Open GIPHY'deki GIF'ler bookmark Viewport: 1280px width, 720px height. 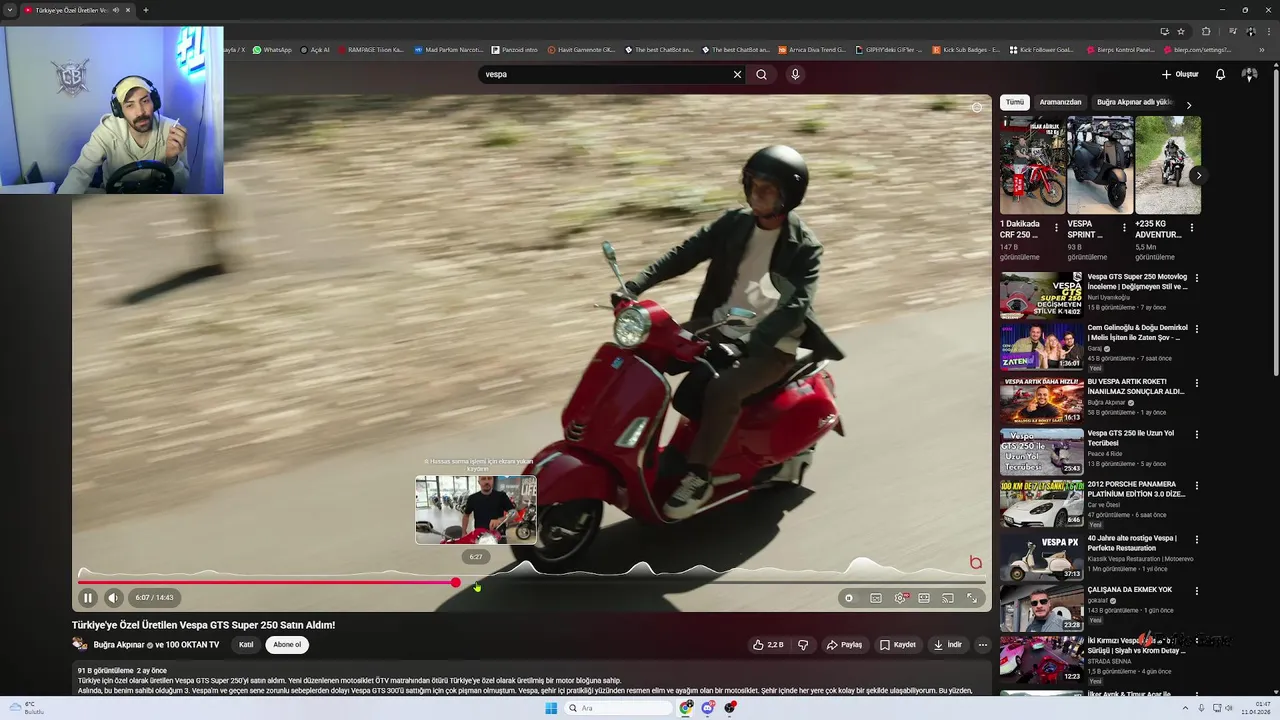[888, 49]
